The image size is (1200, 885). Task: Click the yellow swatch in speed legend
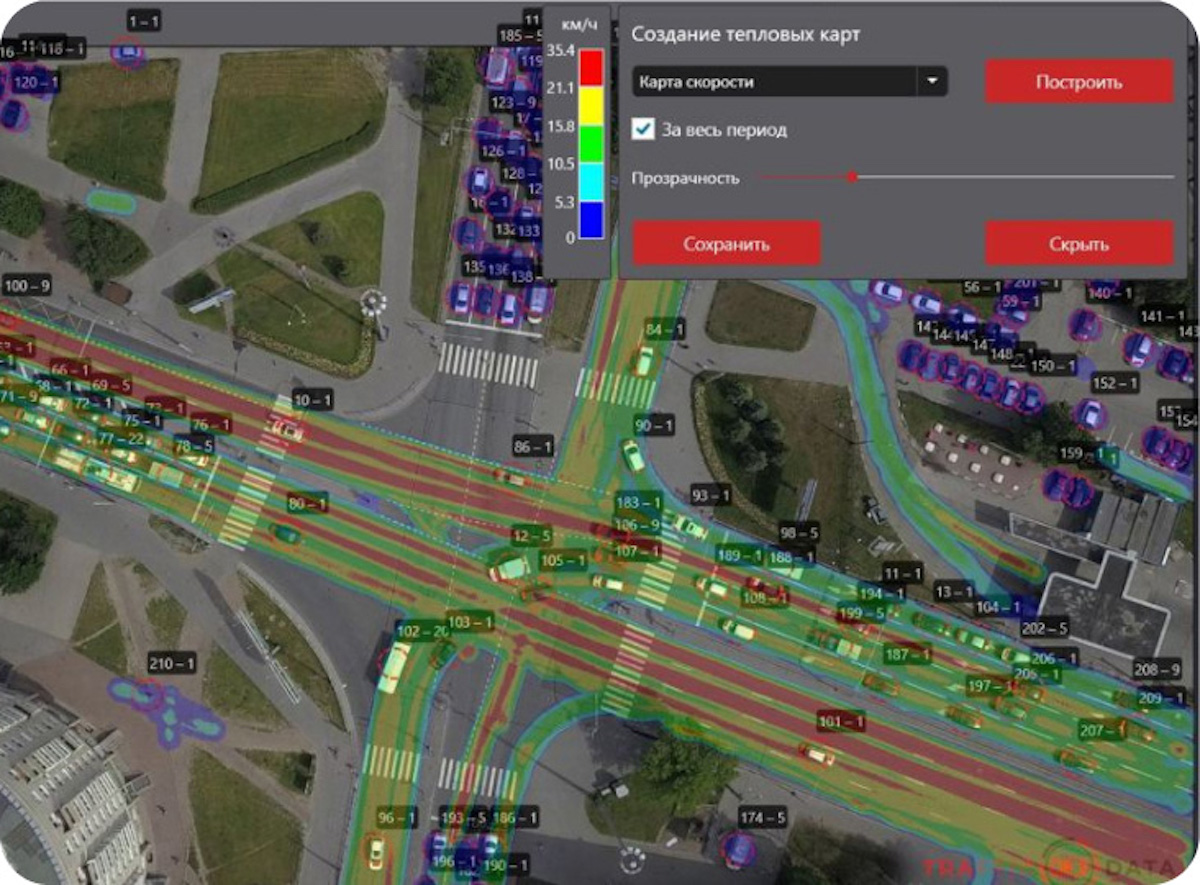point(591,107)
